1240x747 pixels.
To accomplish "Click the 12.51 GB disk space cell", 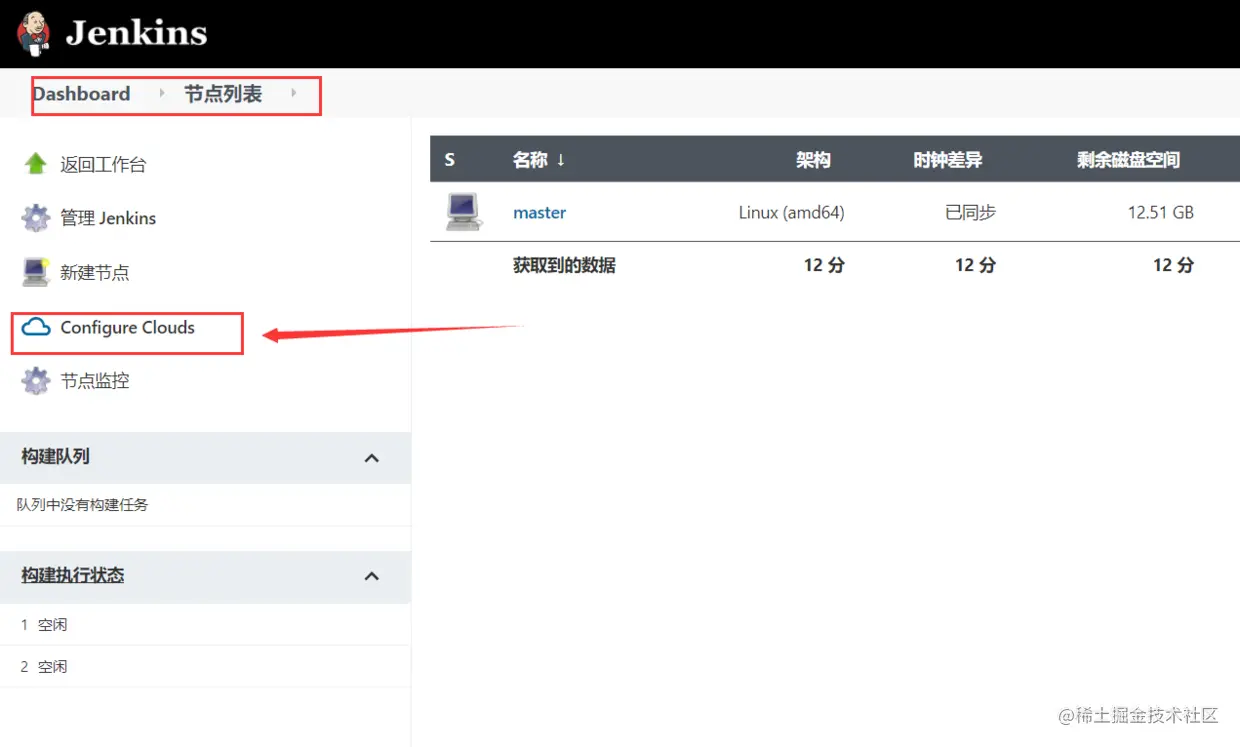I will [x=1161, y=213].
